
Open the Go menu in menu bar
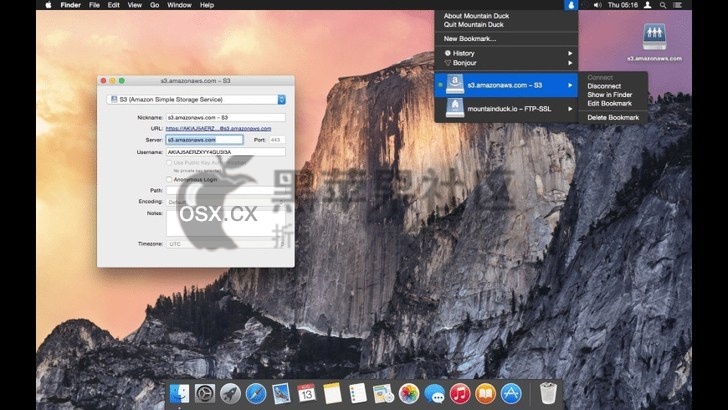(155, 5)
